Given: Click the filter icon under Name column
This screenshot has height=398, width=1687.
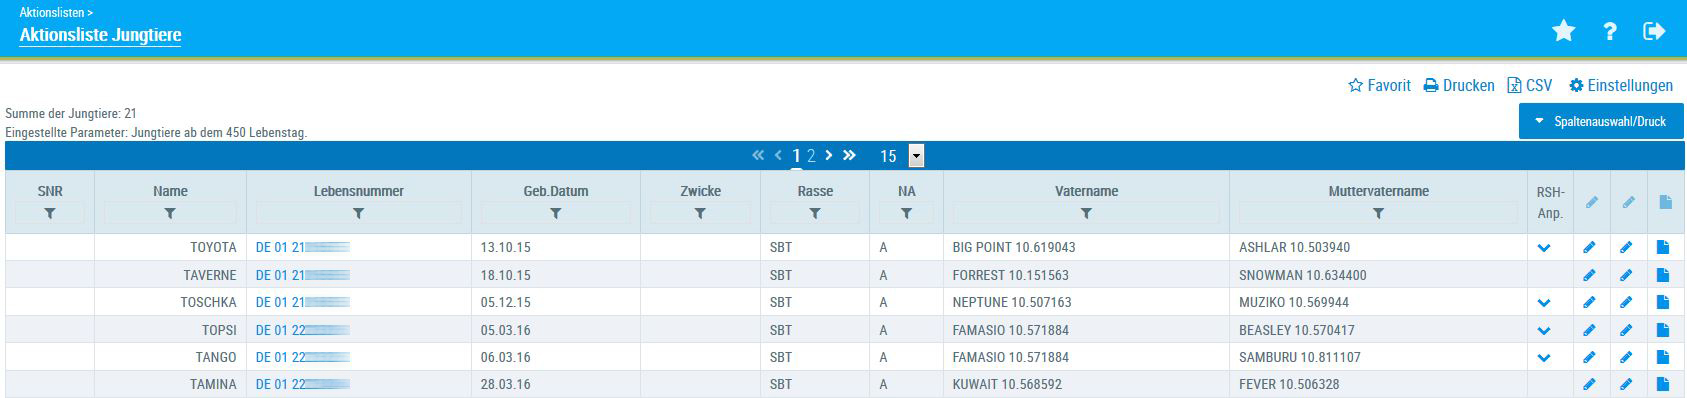Looking at the screenshot, I should 170,213.
